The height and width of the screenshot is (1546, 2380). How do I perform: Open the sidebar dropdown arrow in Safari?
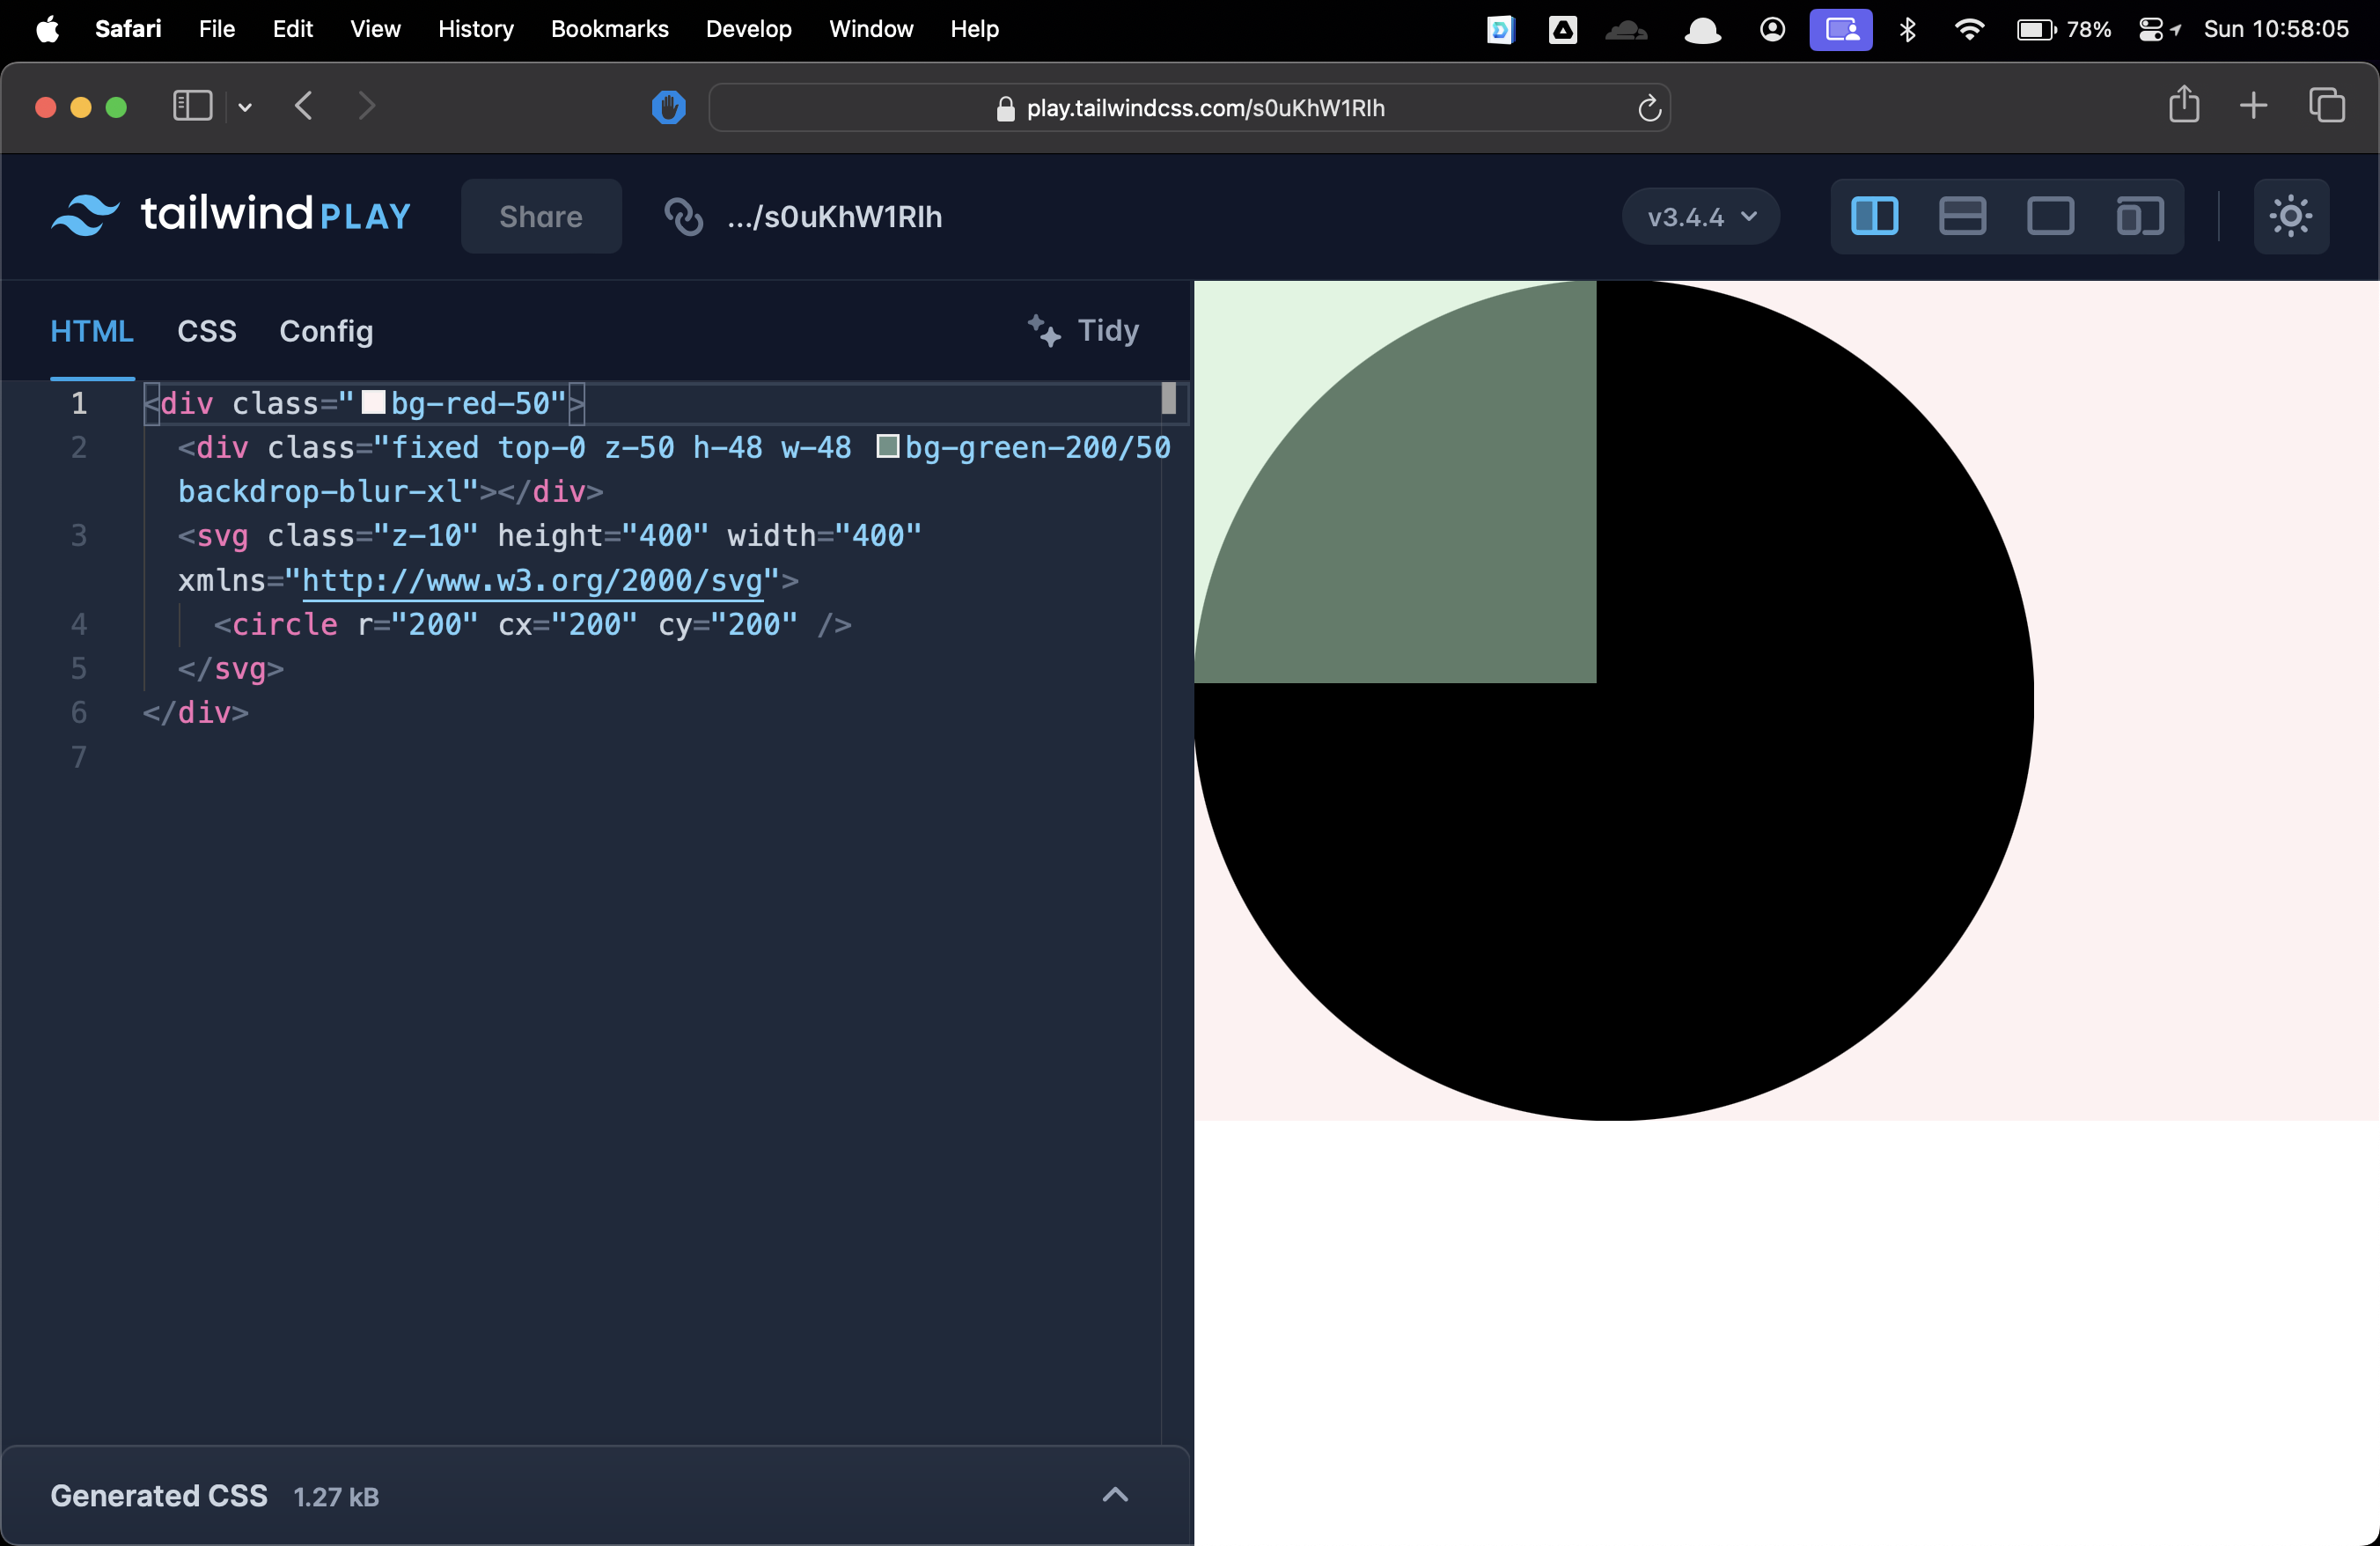[x=245, y=107]
